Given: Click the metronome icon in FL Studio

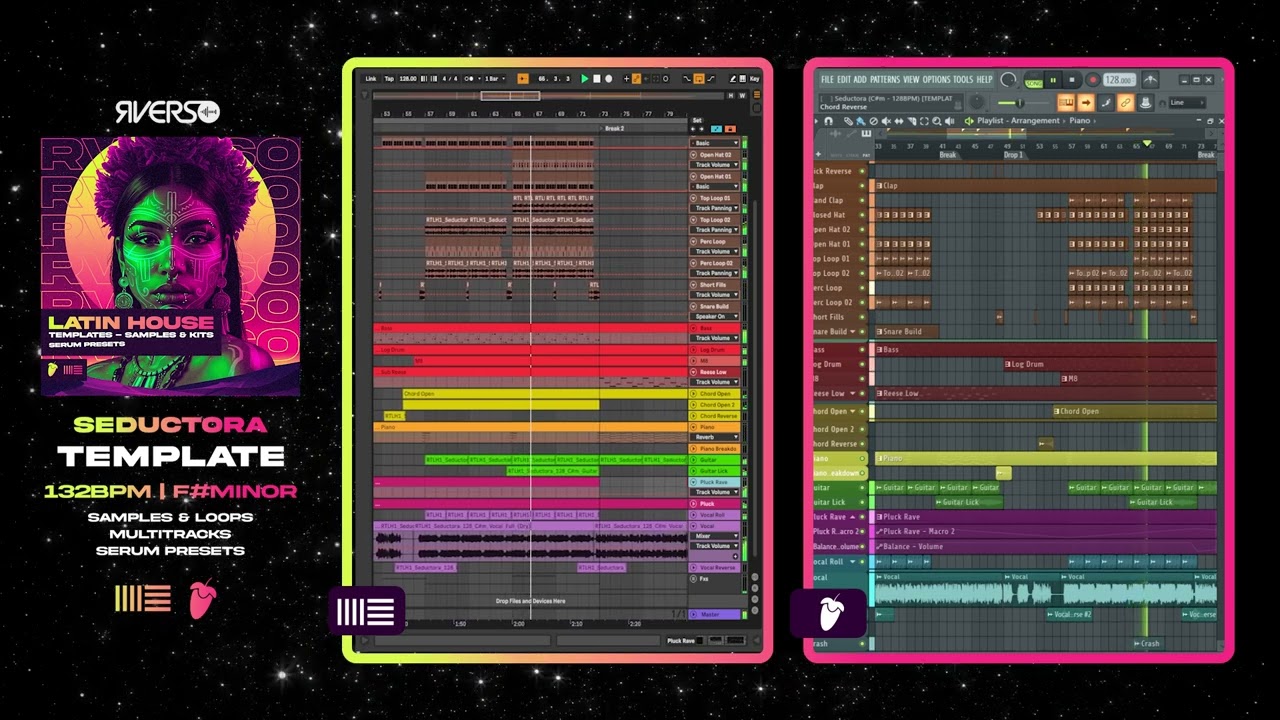Looking at the screenshot, I should tap(1150, 80).
